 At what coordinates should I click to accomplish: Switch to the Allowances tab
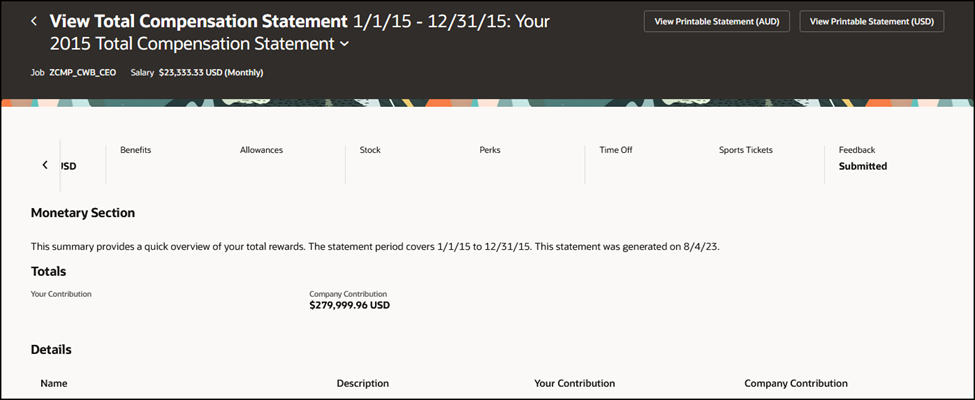tap(261, 150)
